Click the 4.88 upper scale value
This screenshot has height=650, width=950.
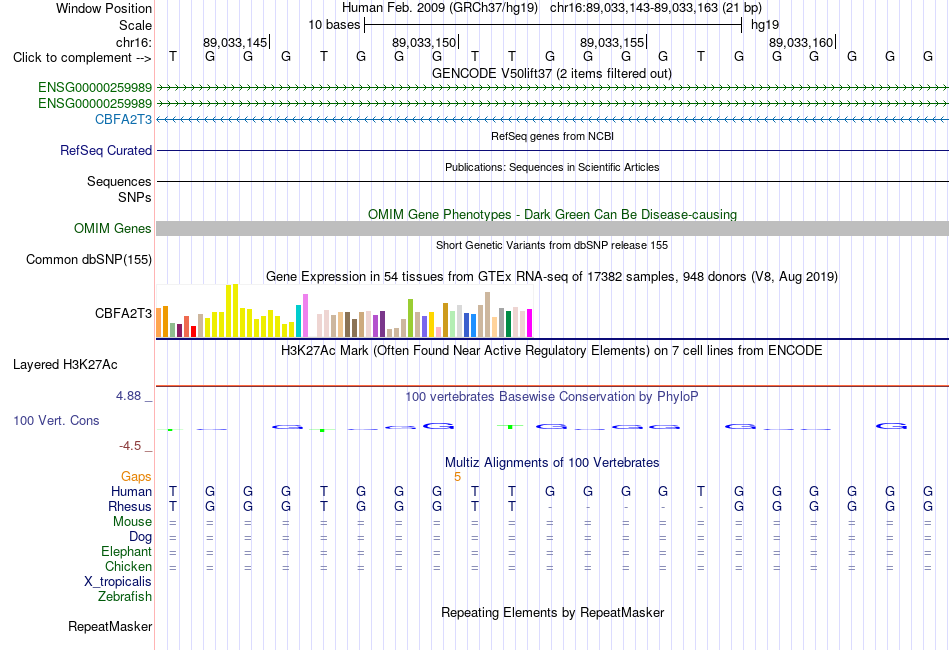tap(128, 396)
